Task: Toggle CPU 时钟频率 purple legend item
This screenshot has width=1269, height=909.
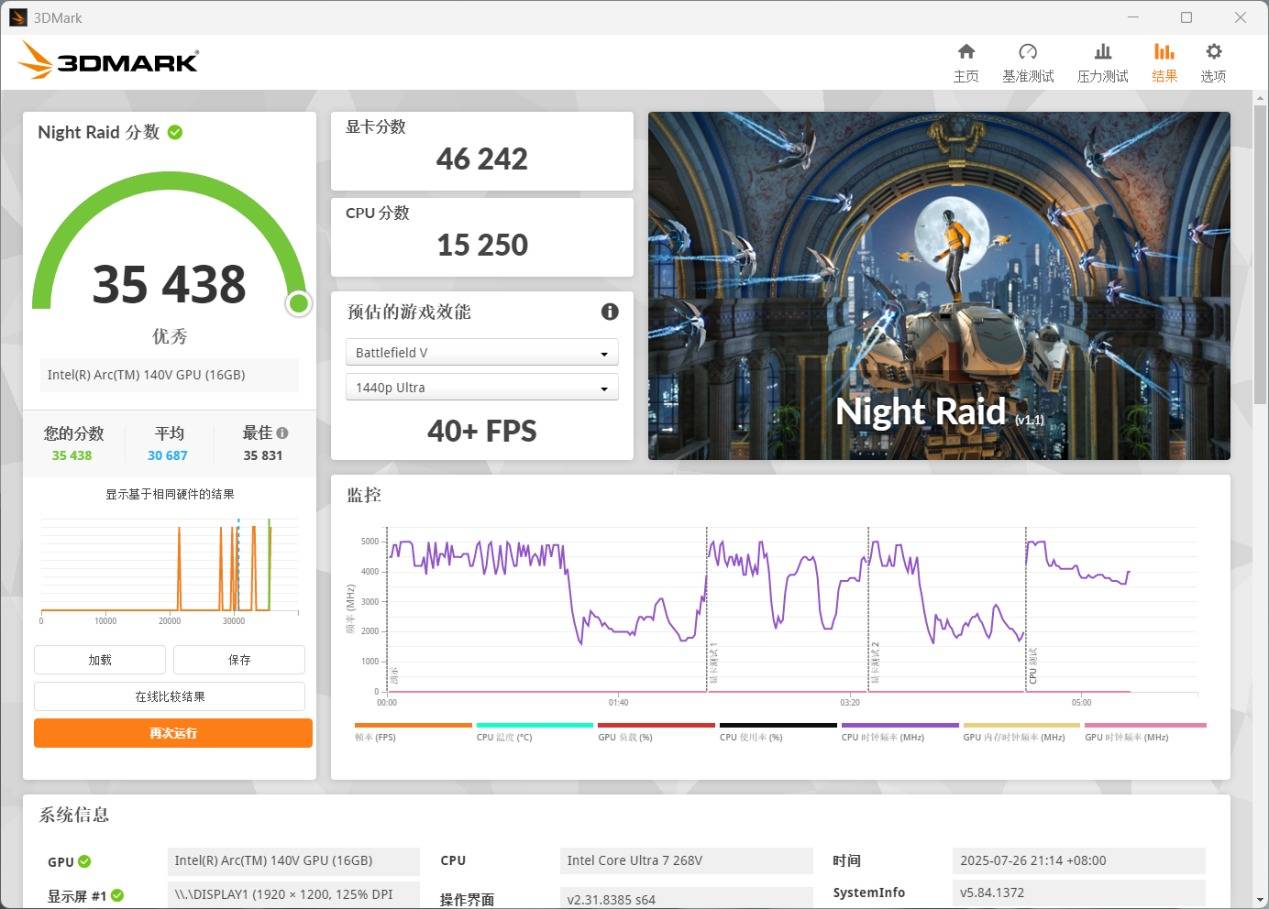Action: pos(899,731)
